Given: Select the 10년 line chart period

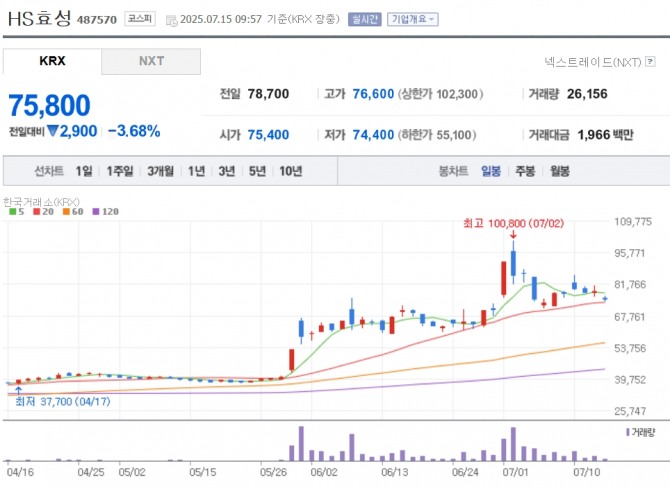Looking at the screenshot, I should click(291, 171).
